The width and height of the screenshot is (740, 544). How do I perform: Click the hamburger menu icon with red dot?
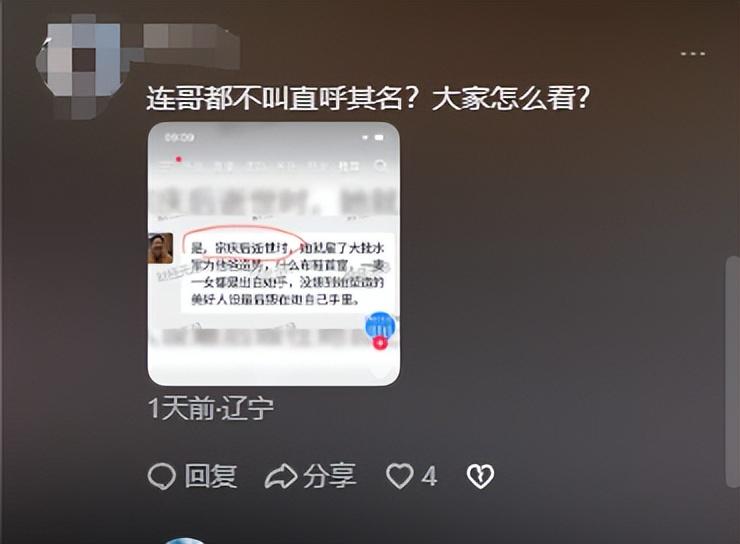[x=169, y=164]
